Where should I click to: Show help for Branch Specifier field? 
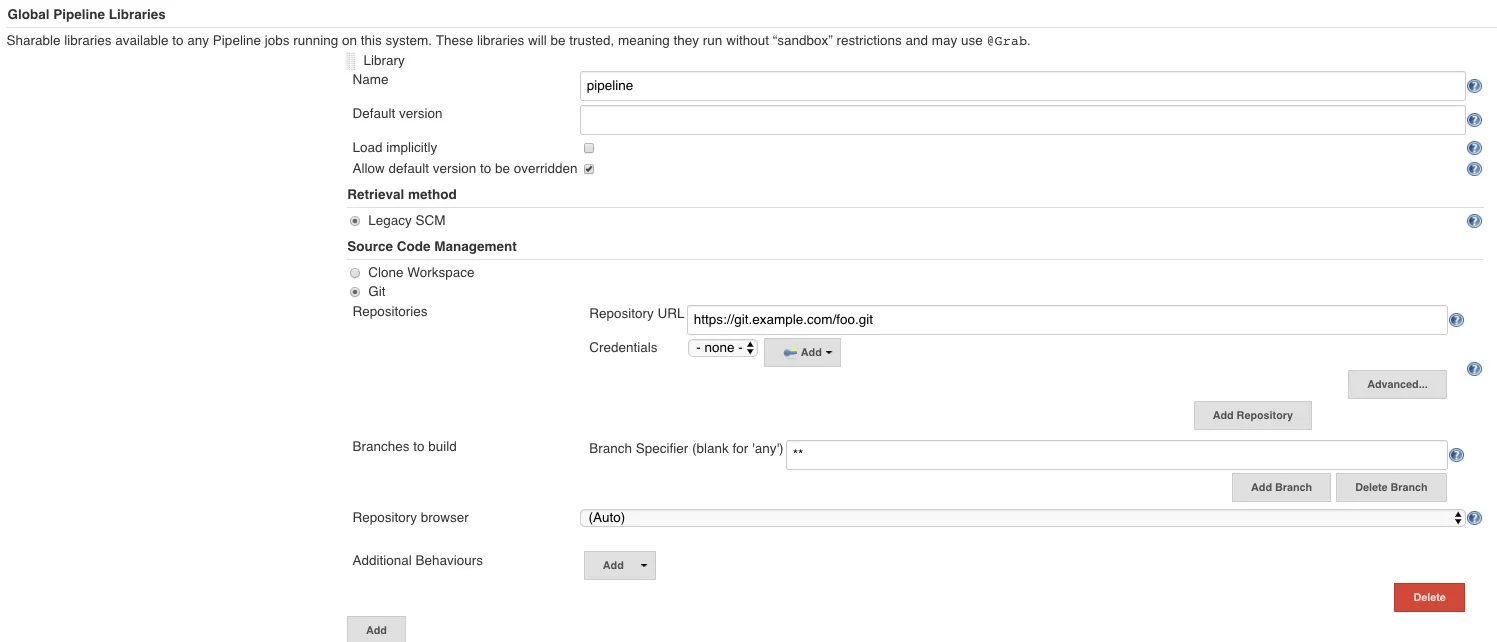(1456, 455)
